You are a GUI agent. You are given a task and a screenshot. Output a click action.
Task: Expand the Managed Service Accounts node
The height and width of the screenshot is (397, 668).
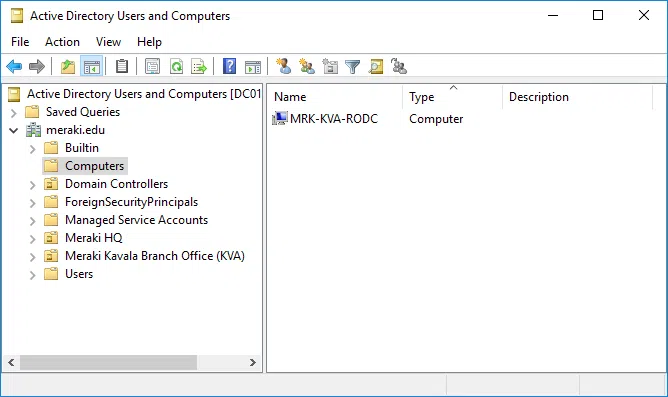point(32,221)
